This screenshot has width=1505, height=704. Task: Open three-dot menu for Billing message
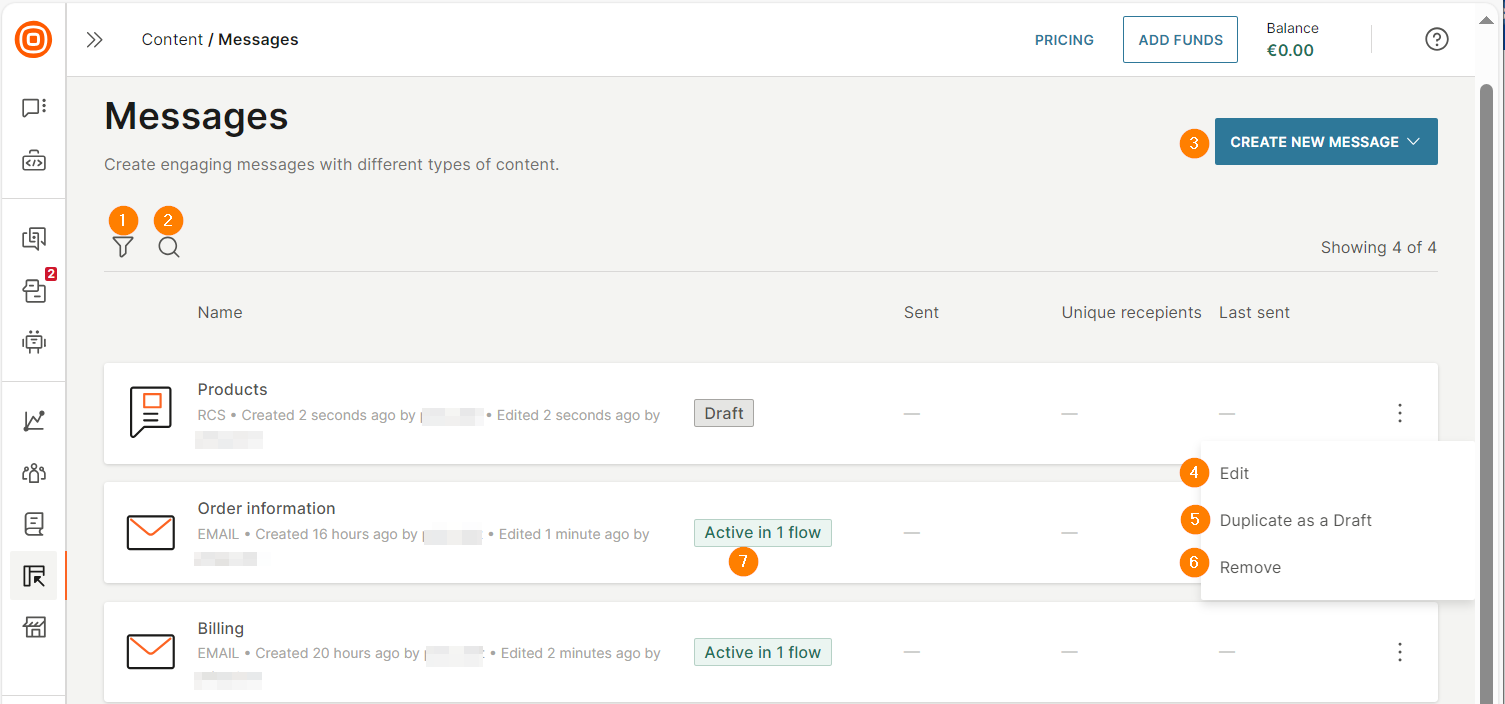tap(1399, 652)
